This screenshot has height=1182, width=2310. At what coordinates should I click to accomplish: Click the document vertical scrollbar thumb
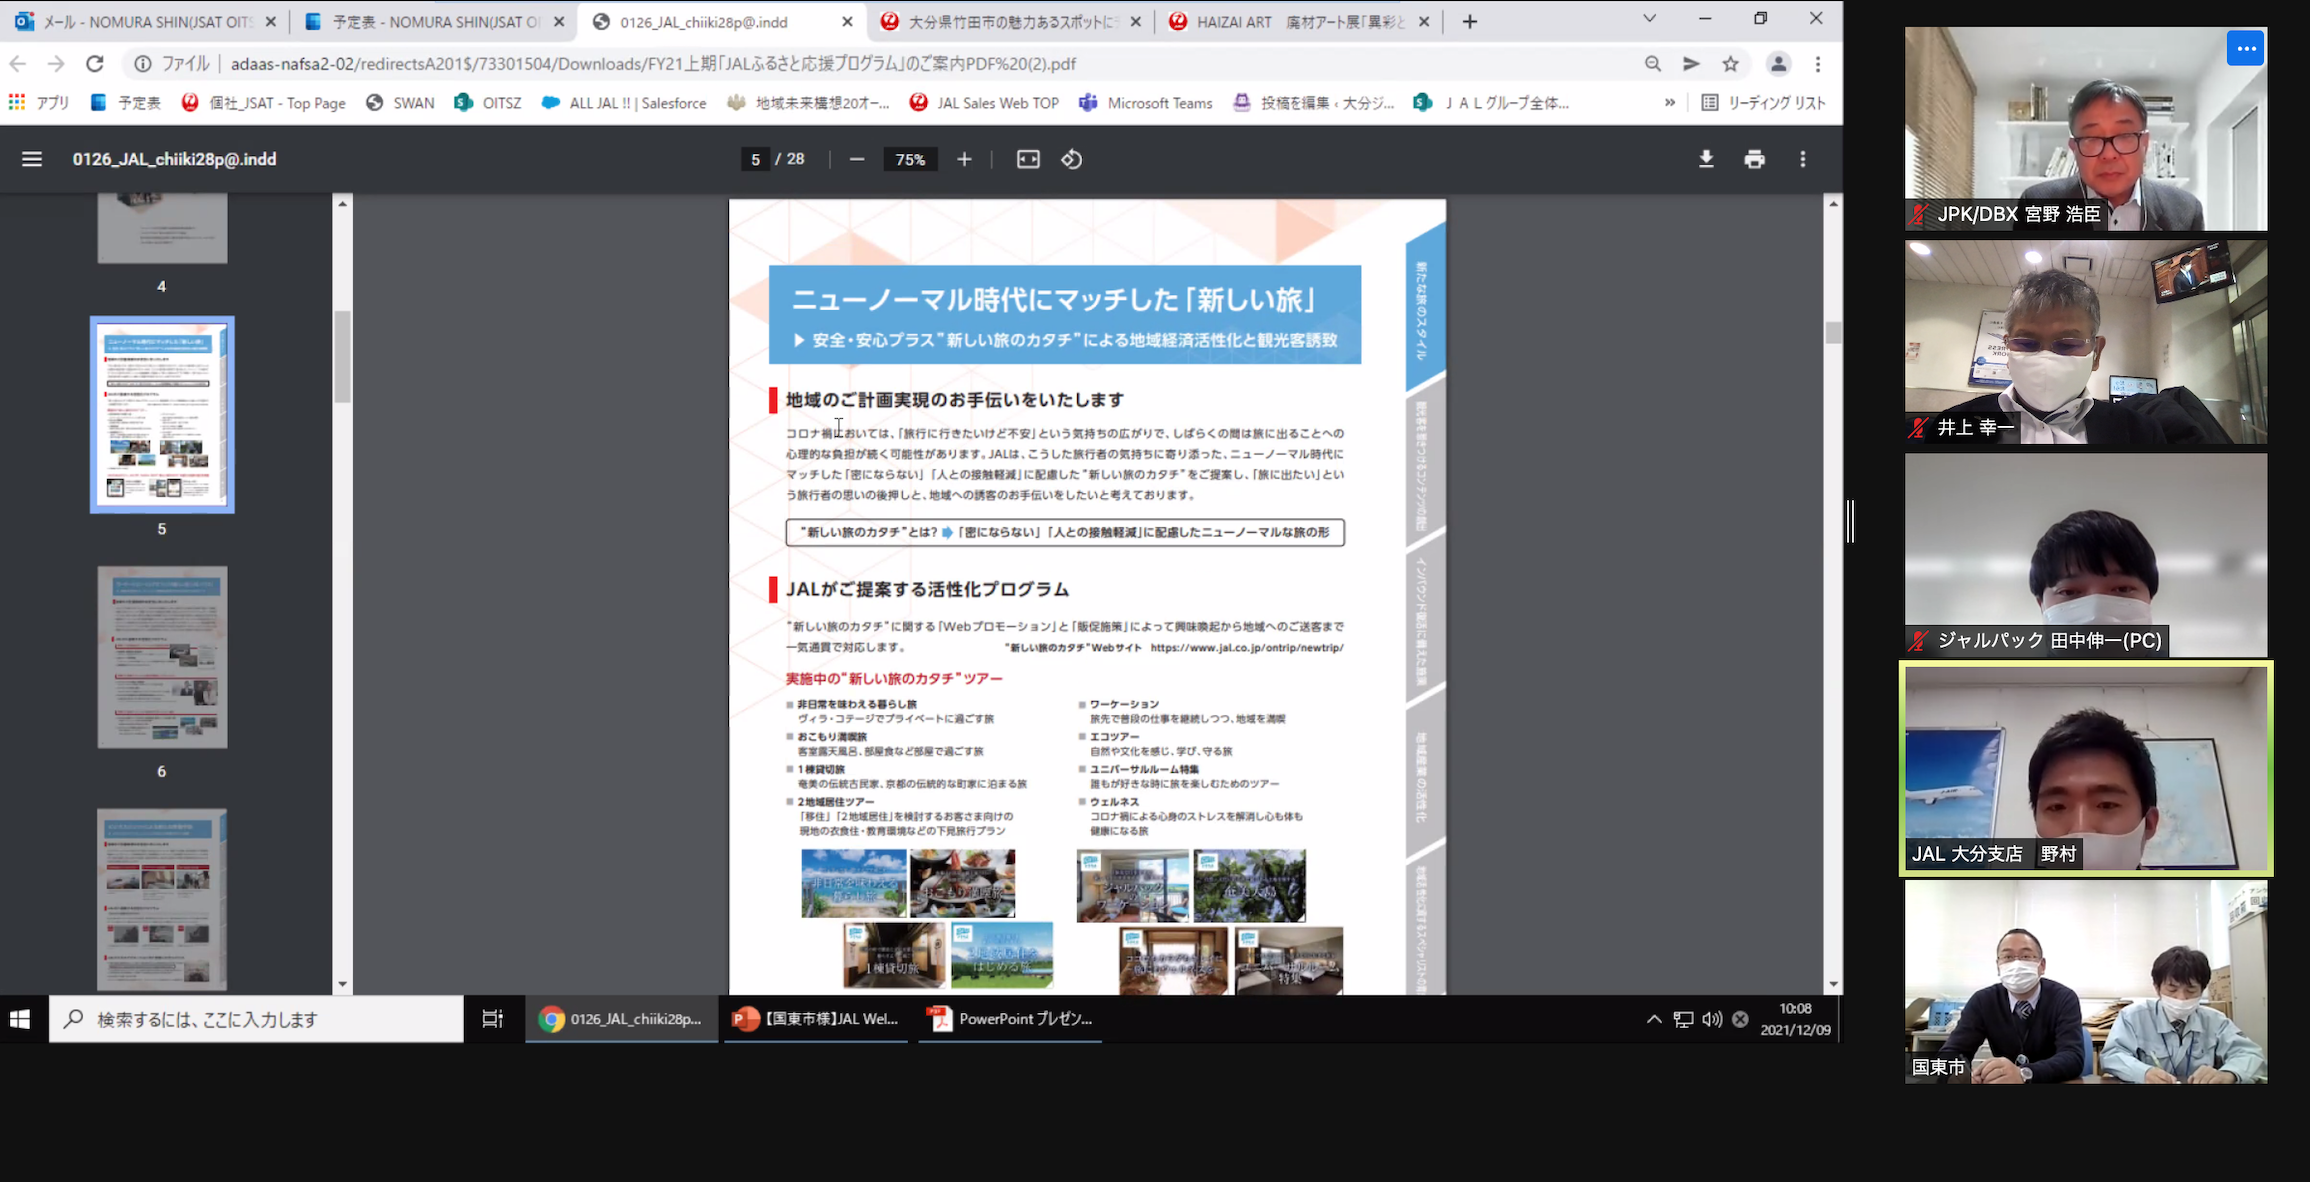[x=1832, y=333]
